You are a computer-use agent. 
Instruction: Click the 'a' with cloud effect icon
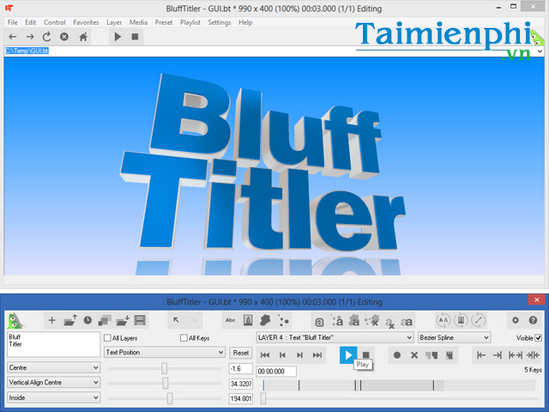[x=354, y=321]
